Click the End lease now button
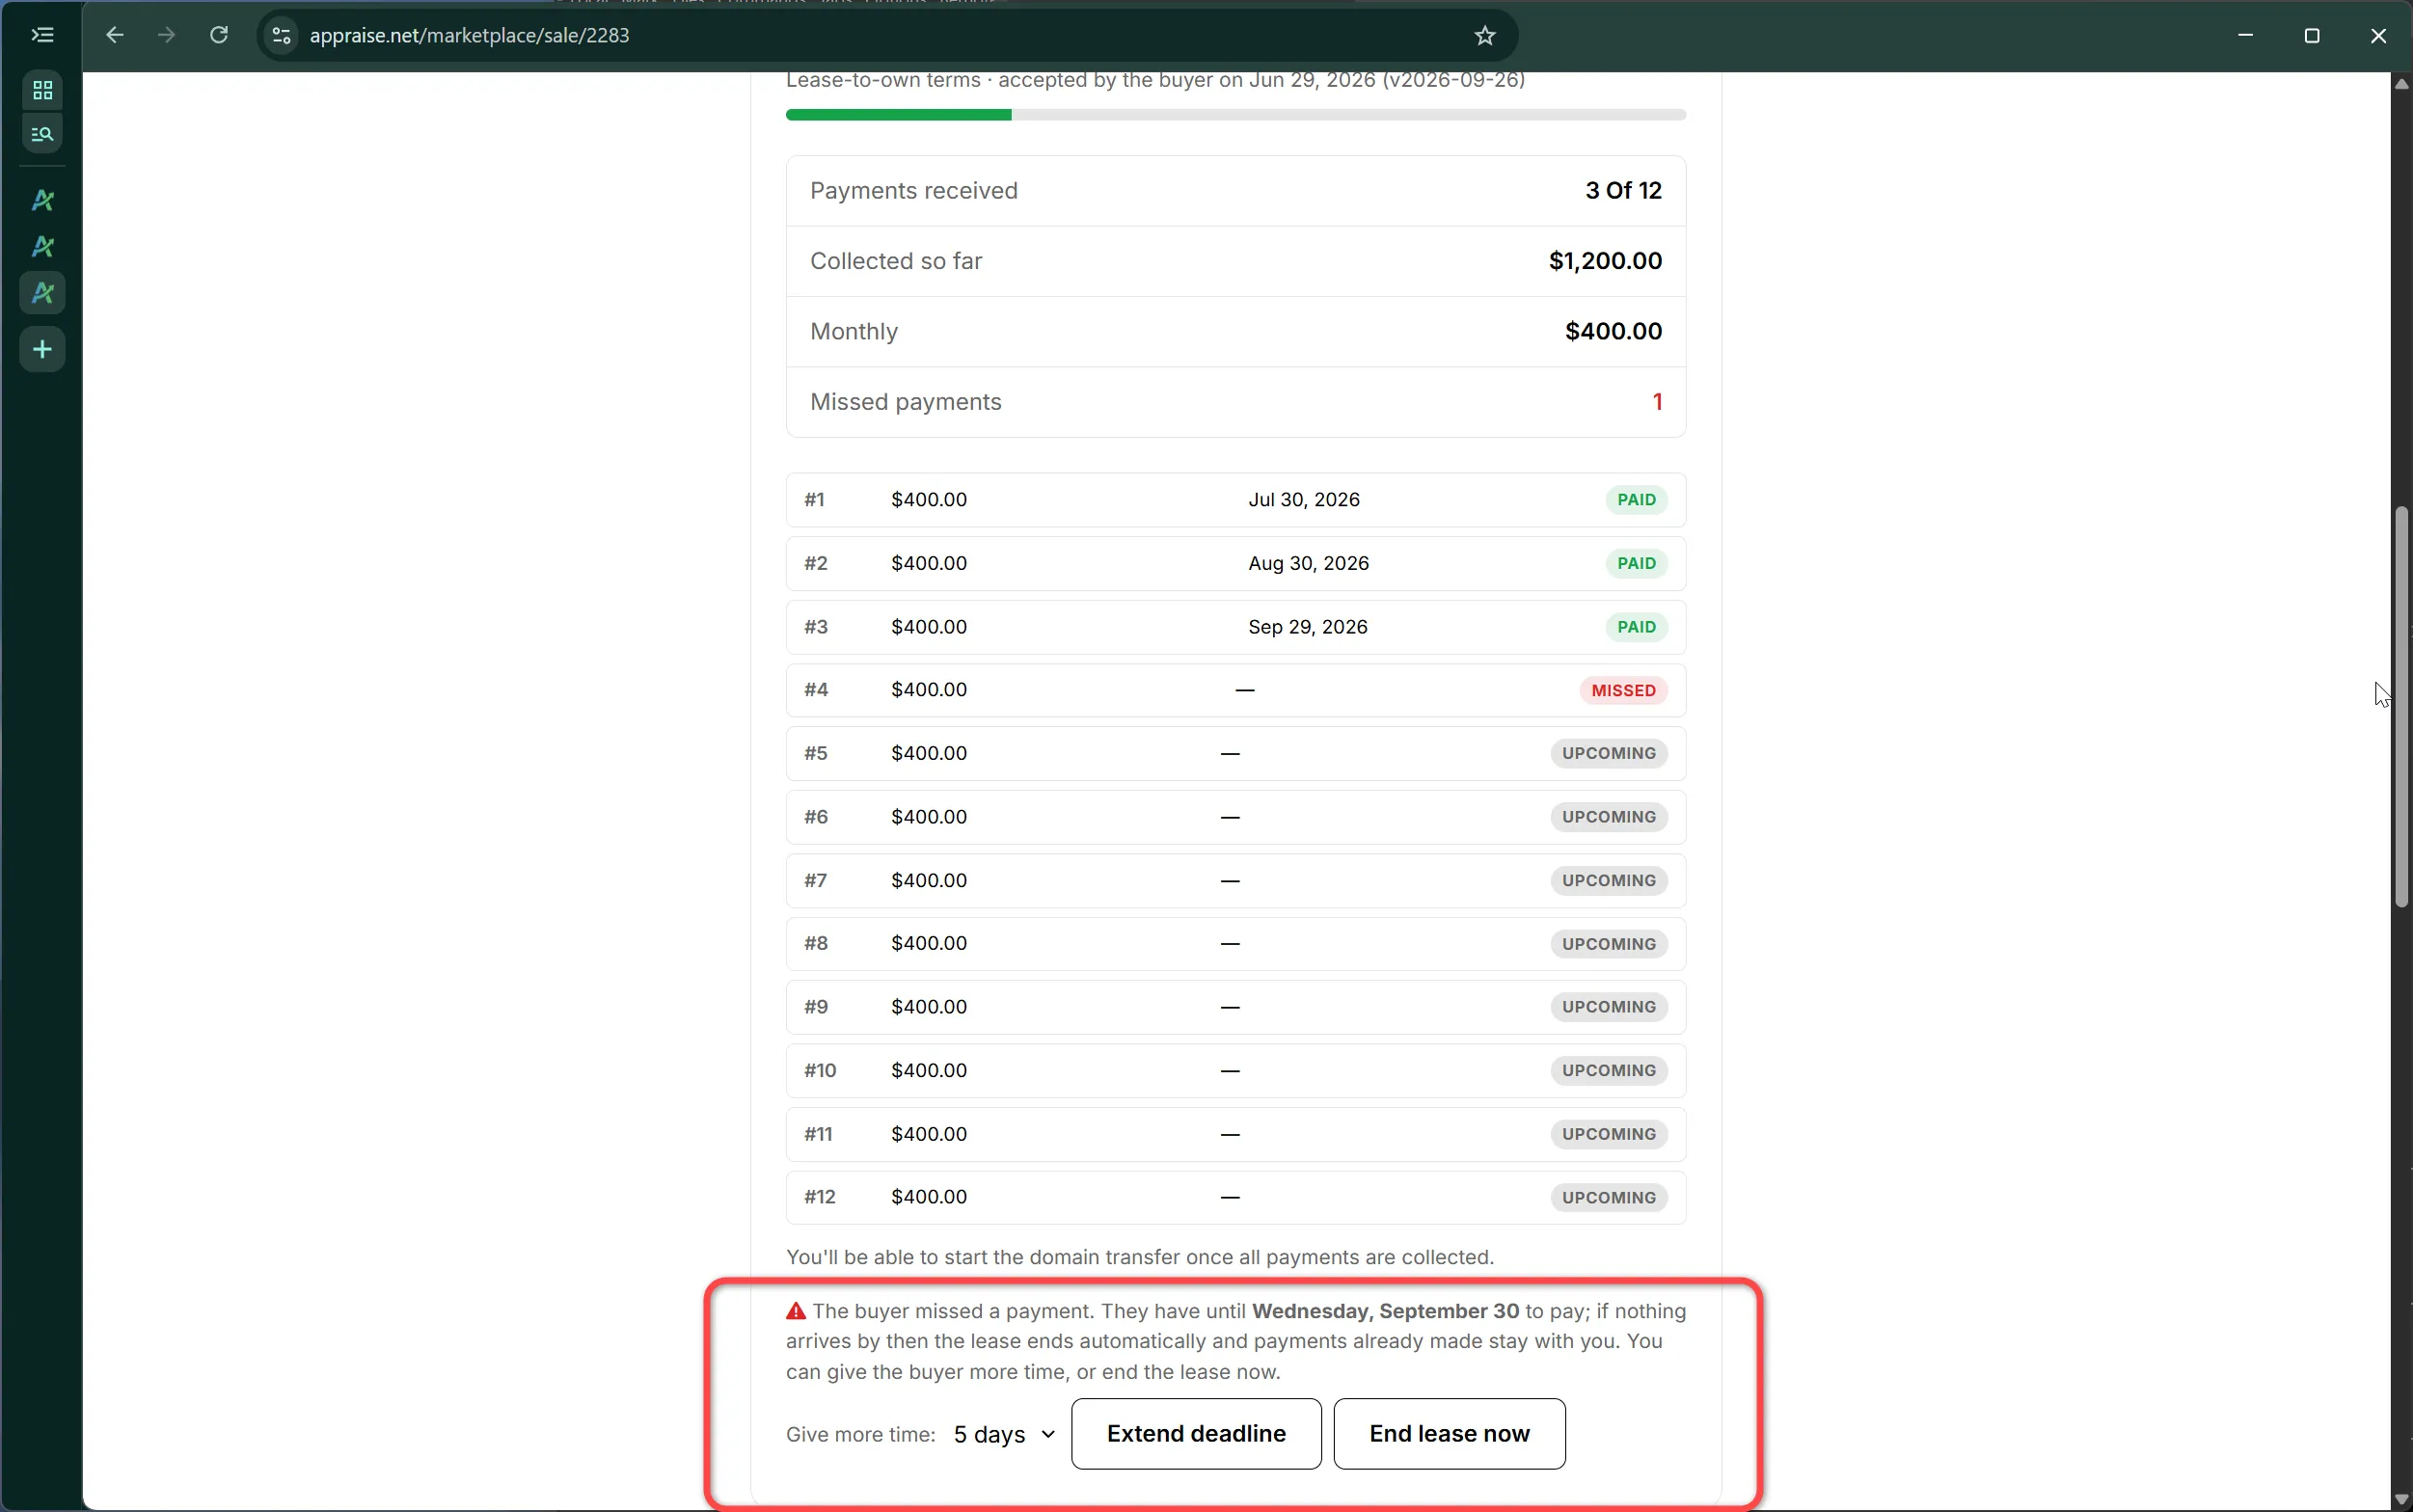 (x=1449, y=1434)
